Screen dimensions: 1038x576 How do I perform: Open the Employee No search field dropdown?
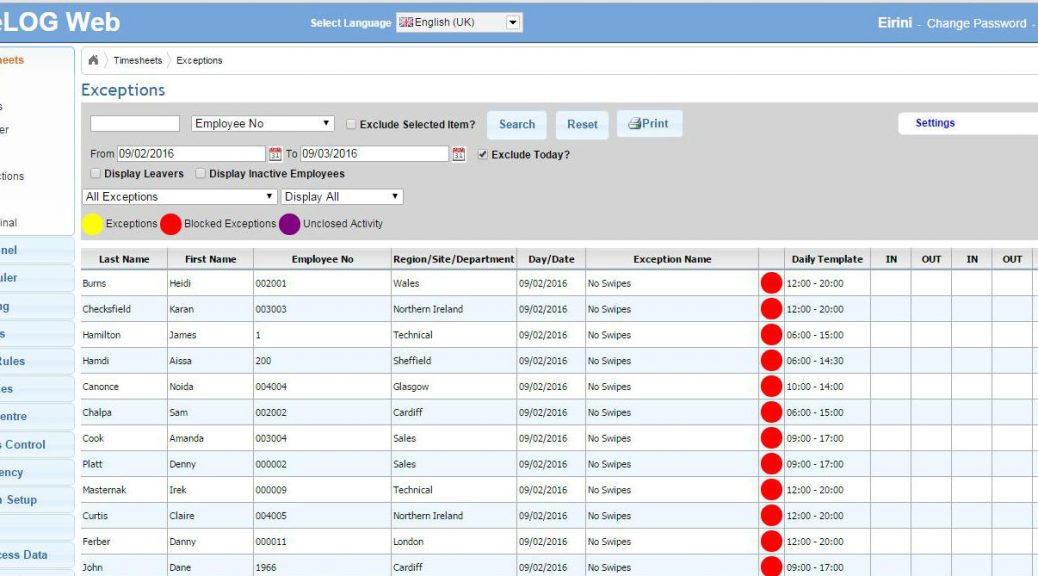pos(263,124)
